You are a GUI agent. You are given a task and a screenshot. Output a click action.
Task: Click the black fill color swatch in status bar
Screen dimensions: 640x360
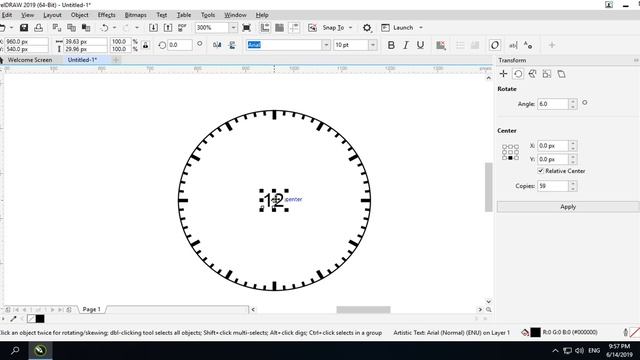pyautogui.click(x=536, y=333)
